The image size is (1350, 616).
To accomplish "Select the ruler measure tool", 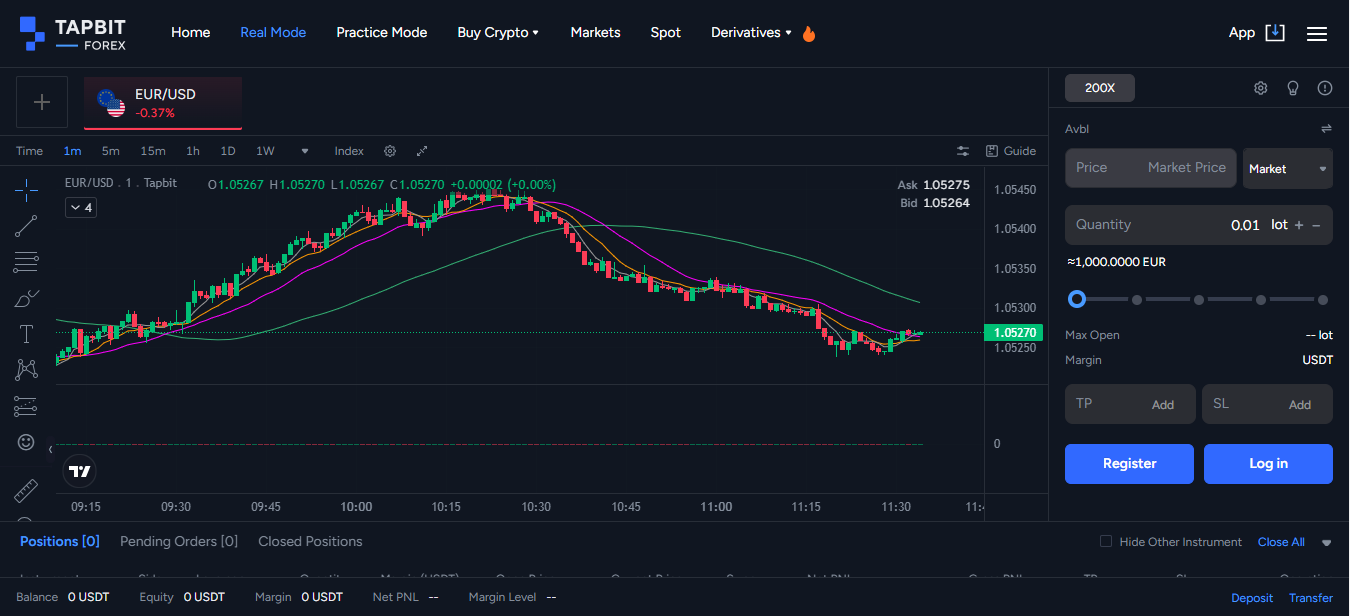I will [27, 491].
